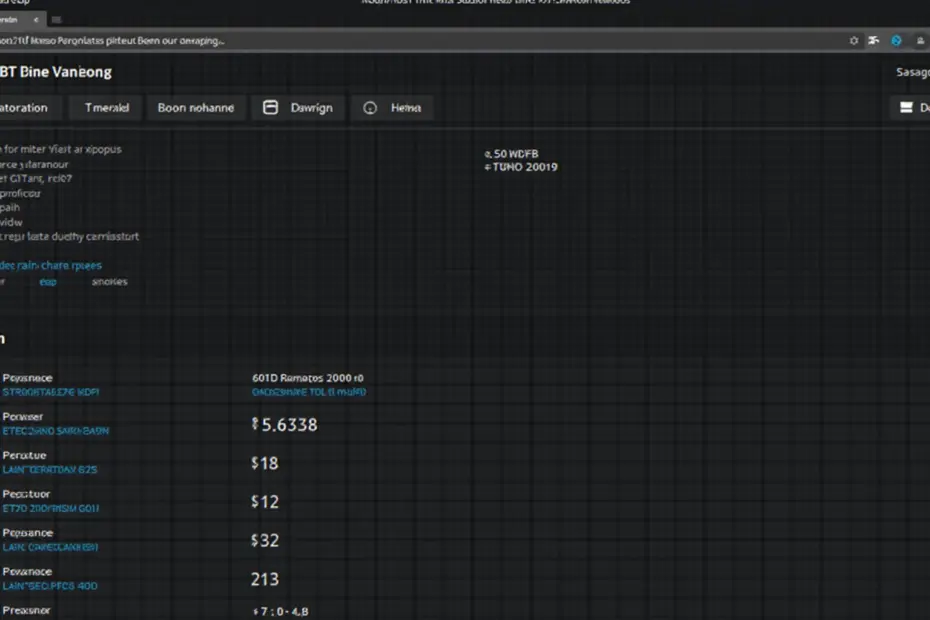This screenshot has height=620, width=930.
Task: Click the white extension icon beside the gear
Action: 874,40
